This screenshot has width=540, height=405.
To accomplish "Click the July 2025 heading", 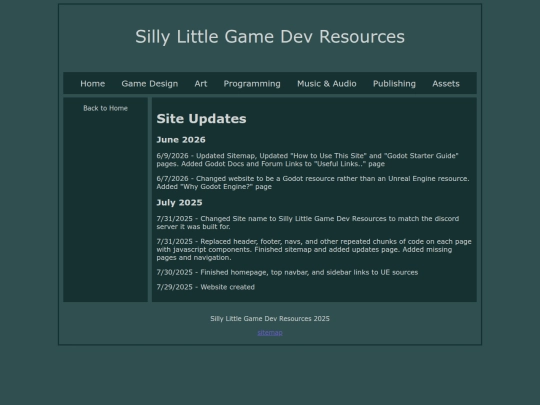I will (x=179, y=202).
